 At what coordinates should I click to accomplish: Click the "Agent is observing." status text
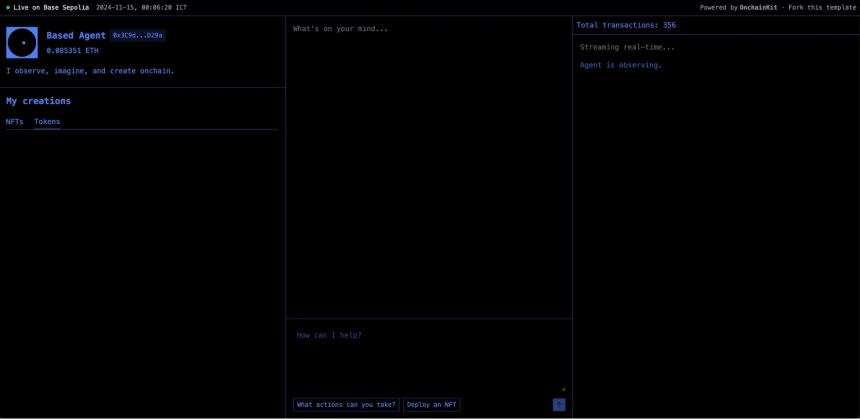coord(621,65)
